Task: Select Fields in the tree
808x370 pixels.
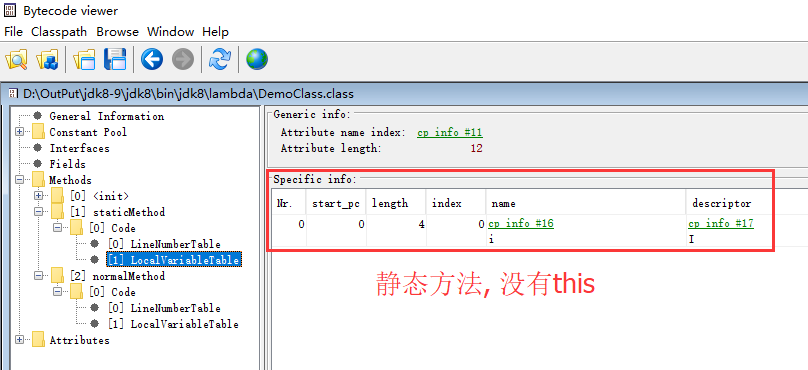Action: point(68,164)
